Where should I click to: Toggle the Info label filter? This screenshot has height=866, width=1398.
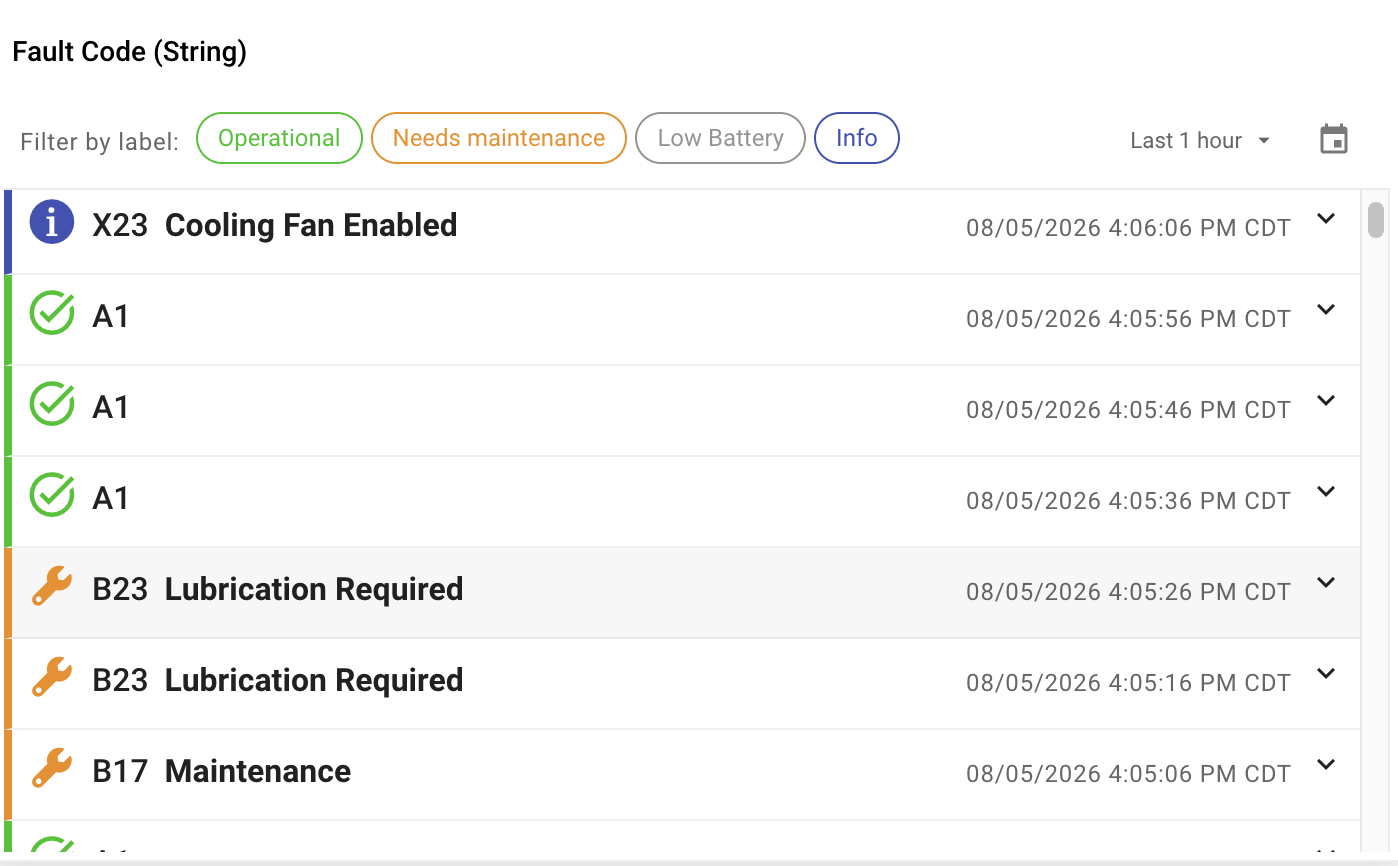tap(857, 138)
